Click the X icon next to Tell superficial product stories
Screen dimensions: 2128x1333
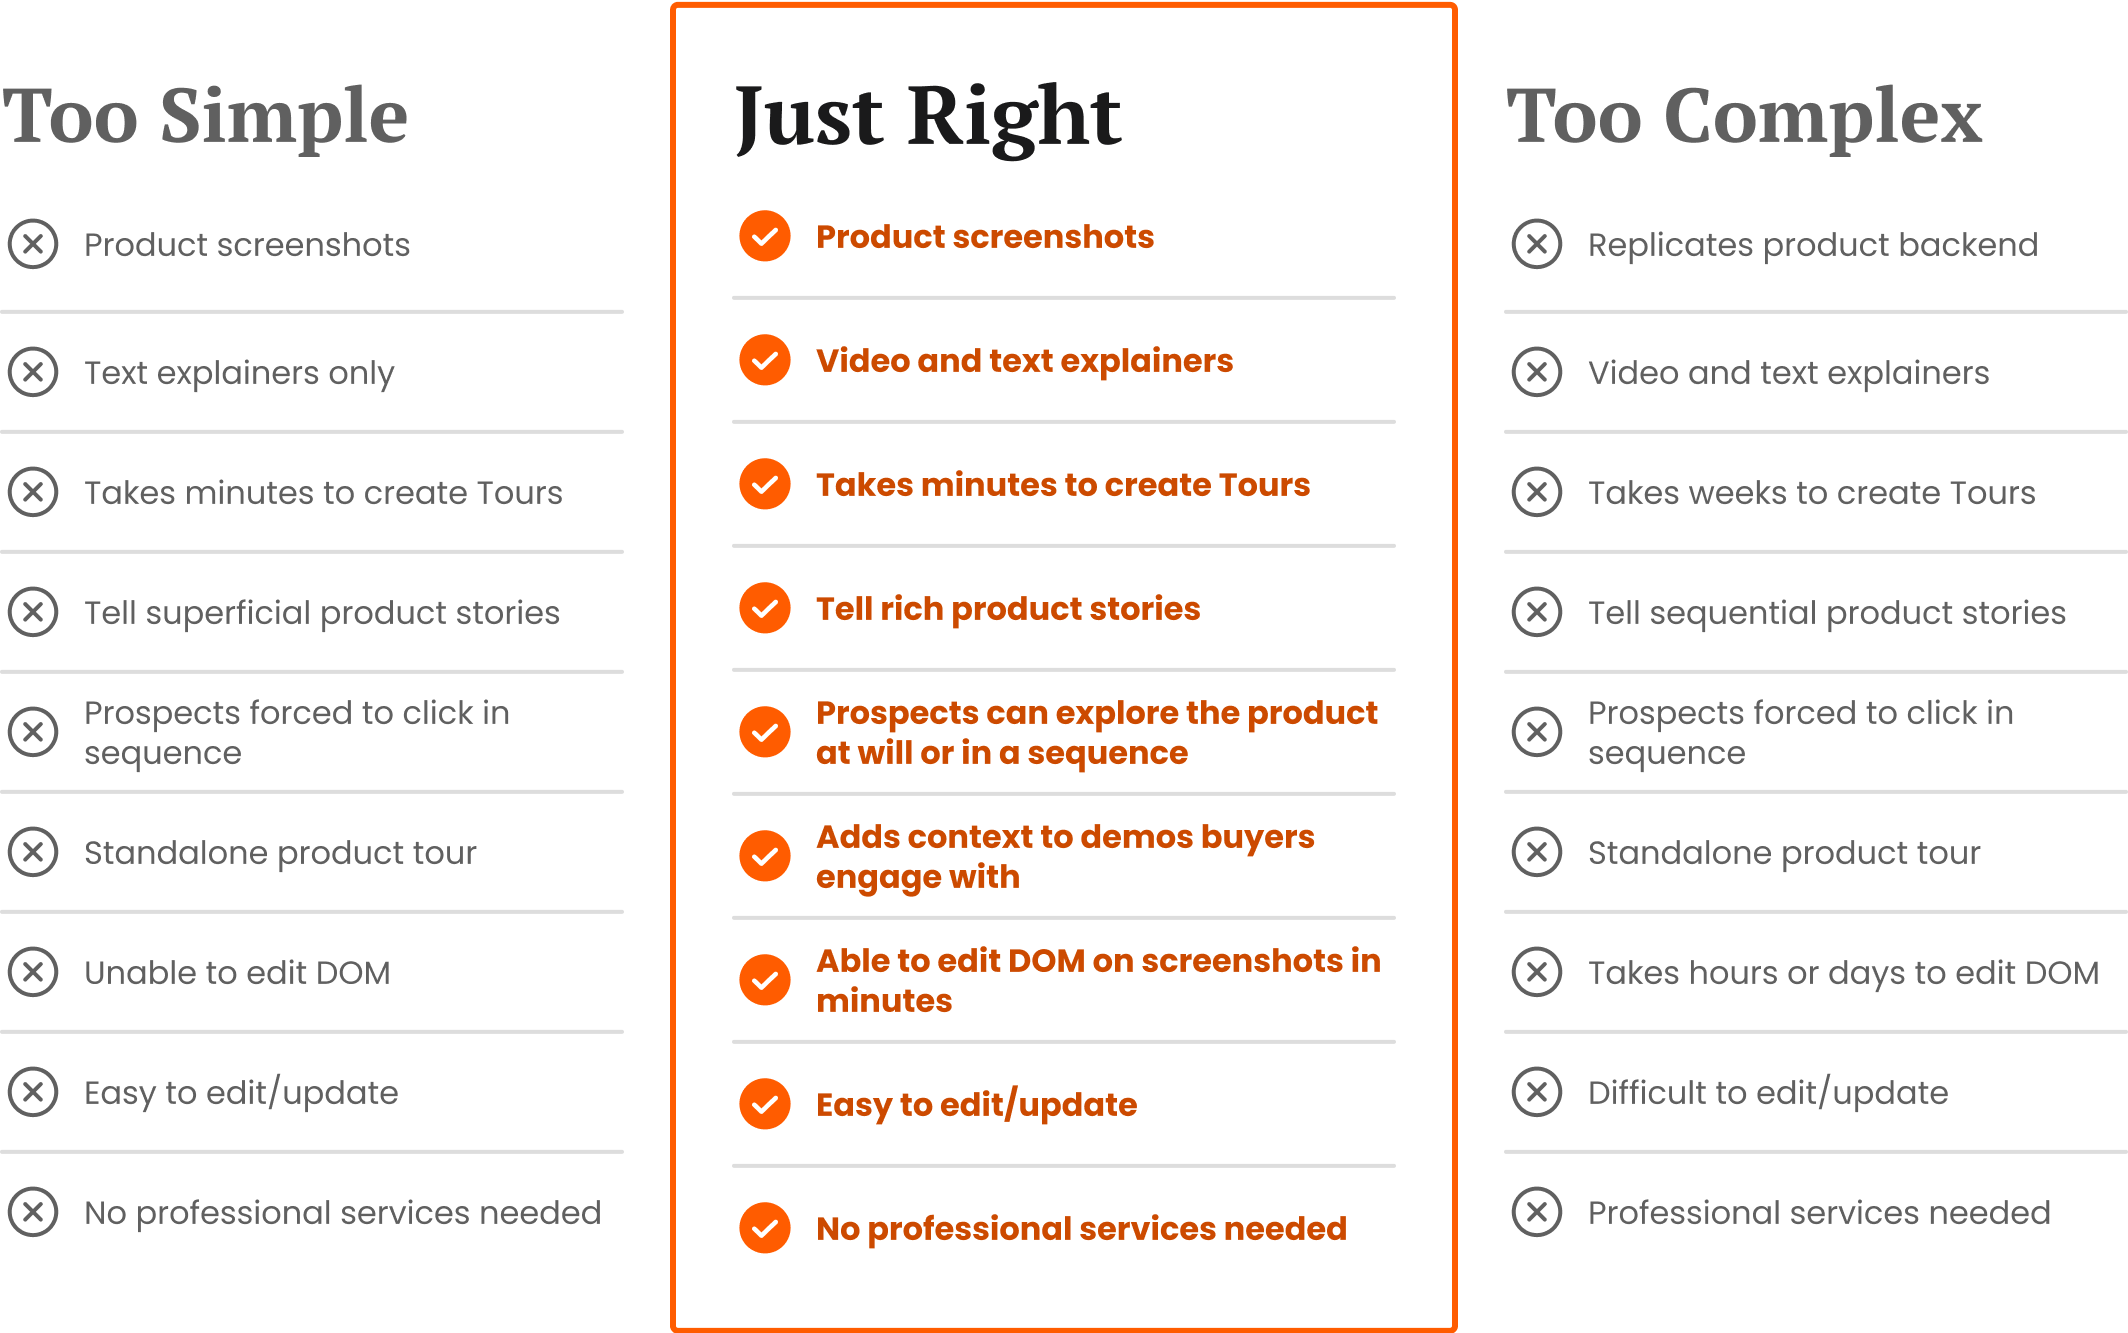(33, 612)
